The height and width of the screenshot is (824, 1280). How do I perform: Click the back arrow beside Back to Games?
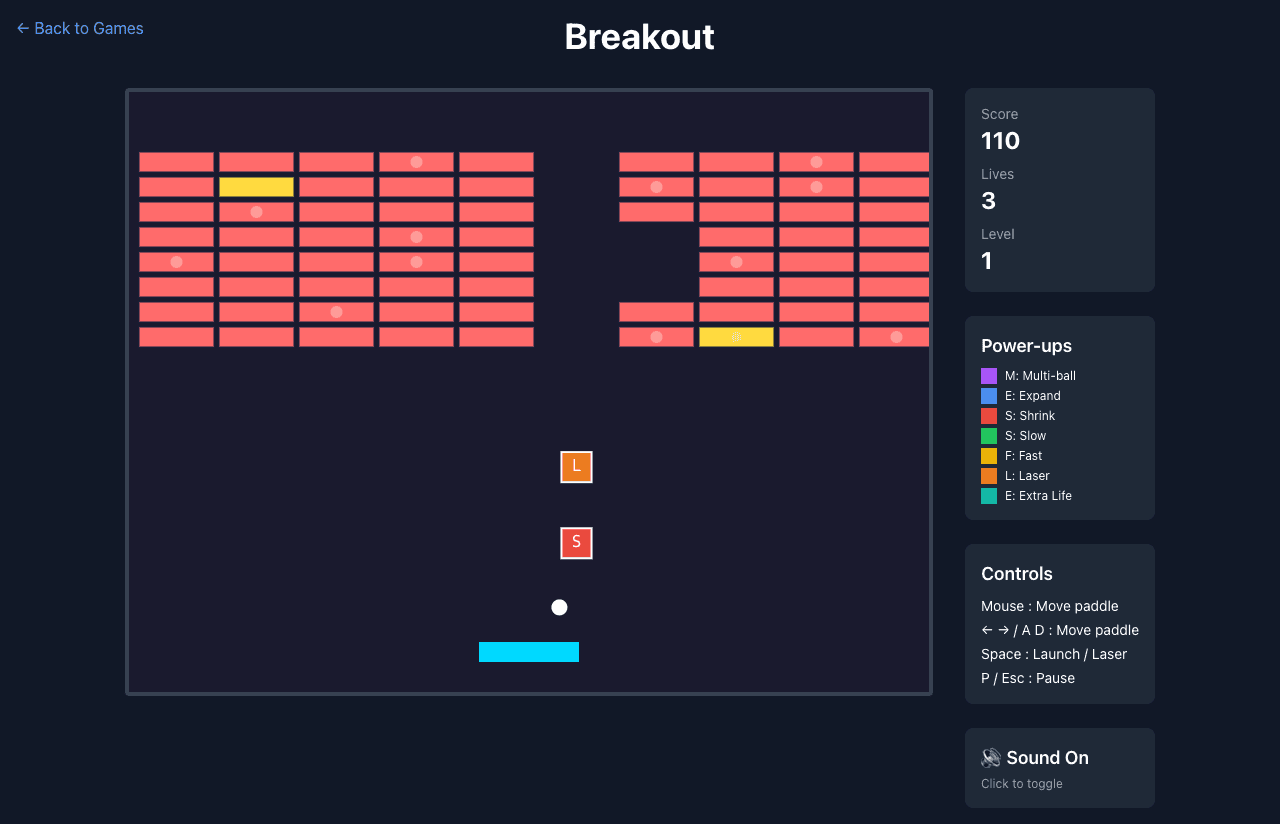click(22, 28)
